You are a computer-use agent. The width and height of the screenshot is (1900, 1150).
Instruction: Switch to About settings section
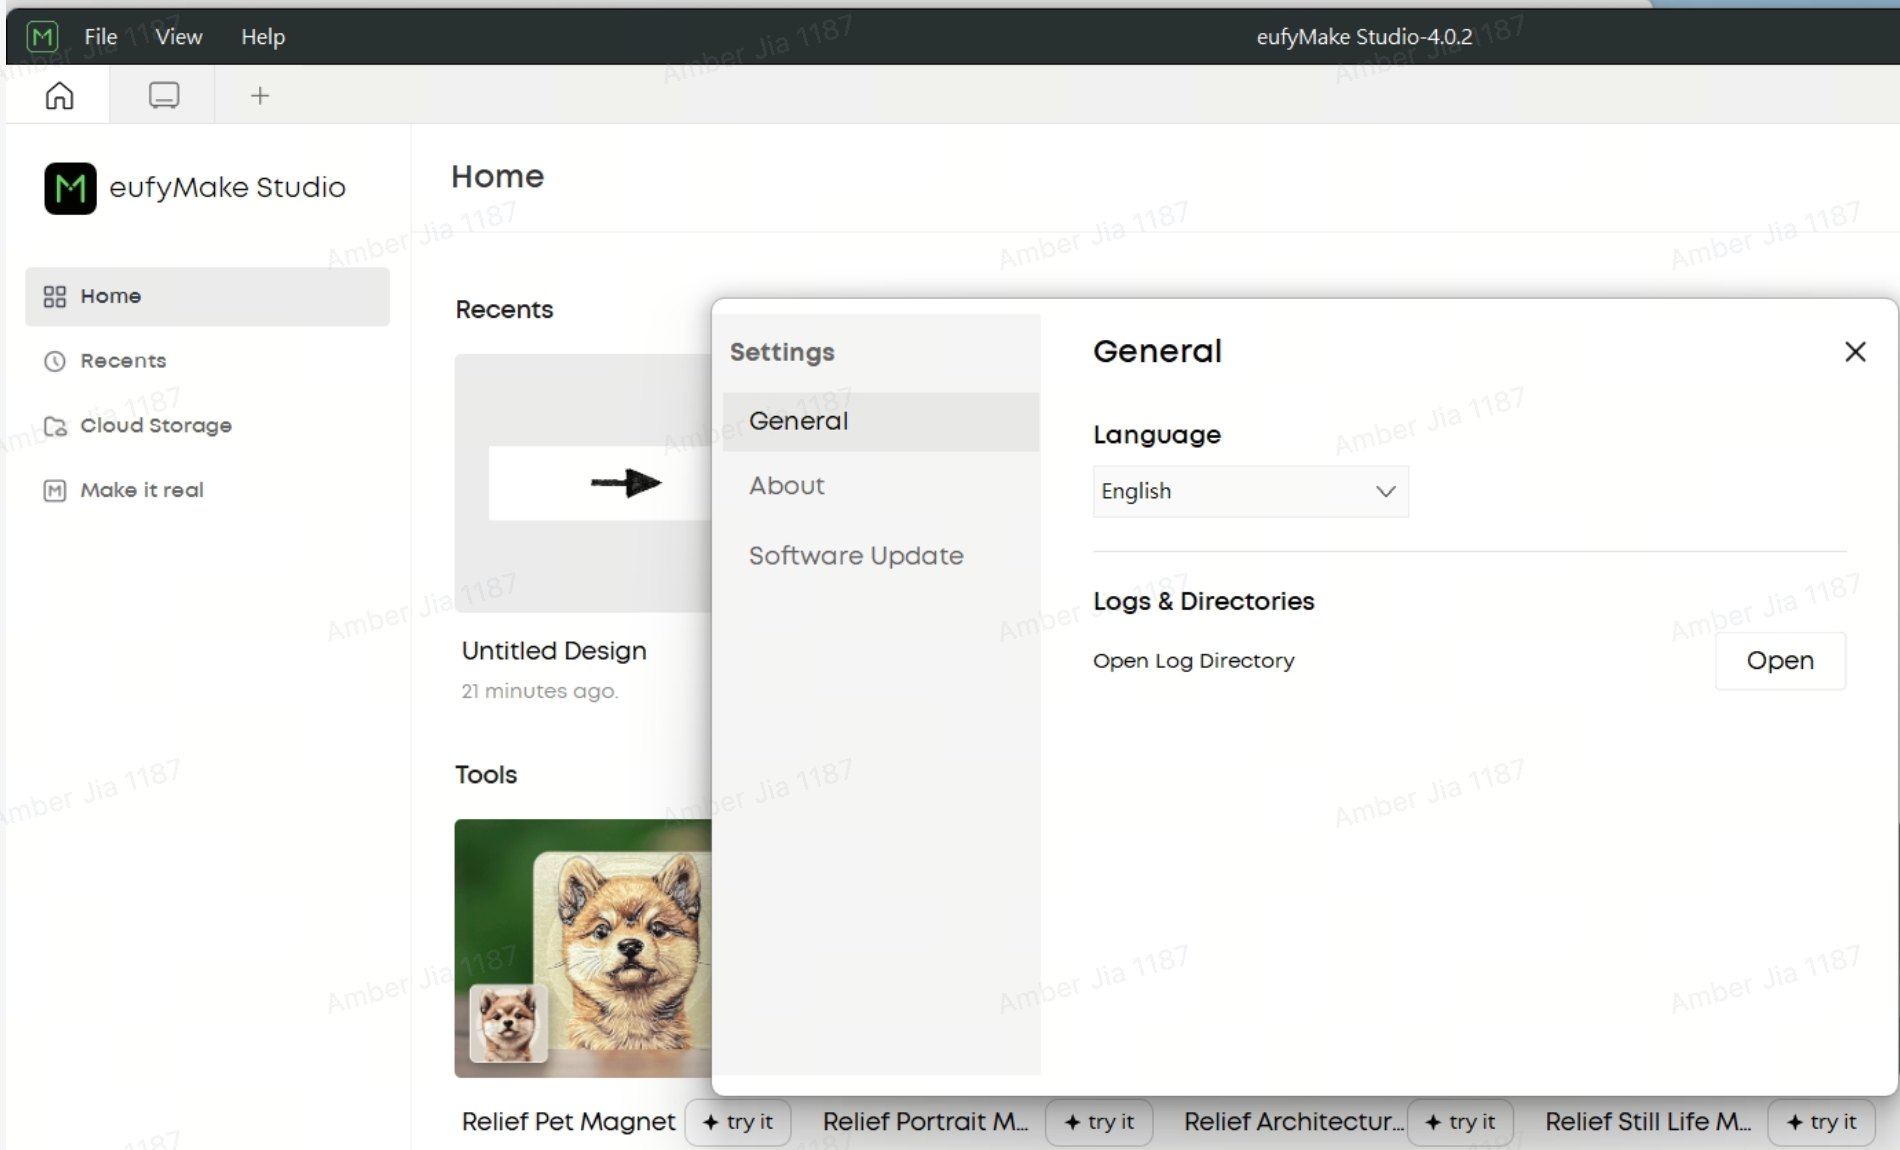point(787,486)
